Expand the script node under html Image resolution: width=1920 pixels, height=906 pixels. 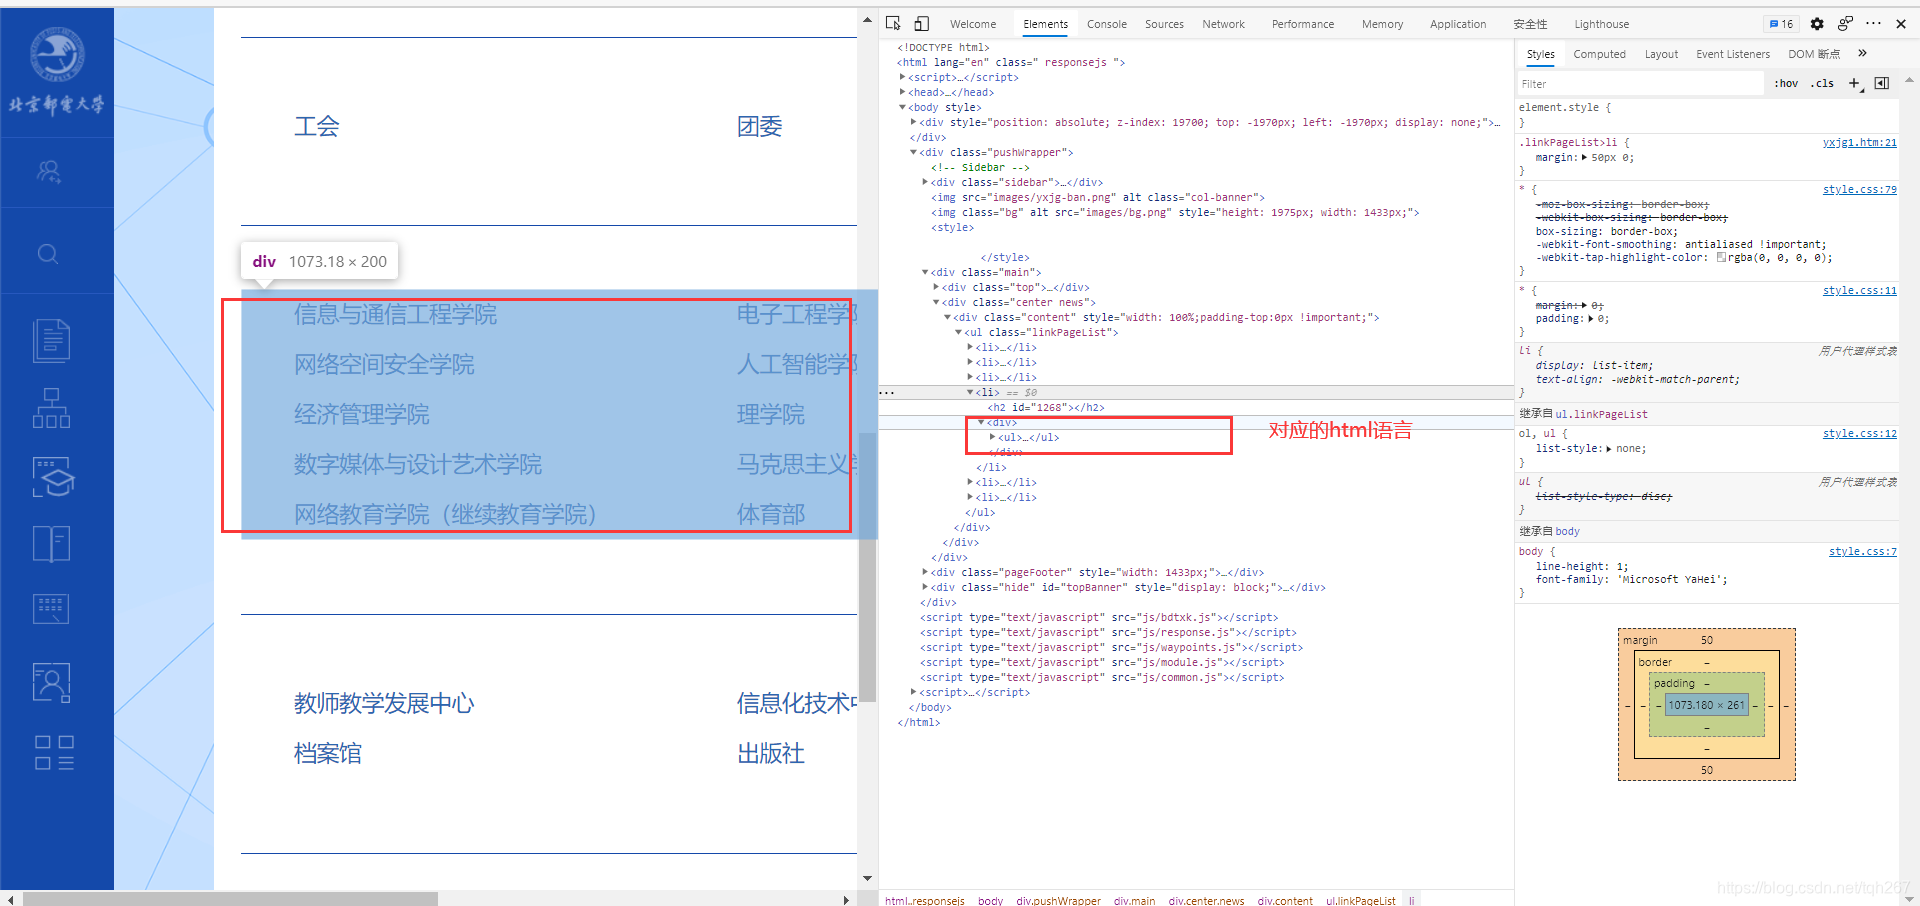902,77
